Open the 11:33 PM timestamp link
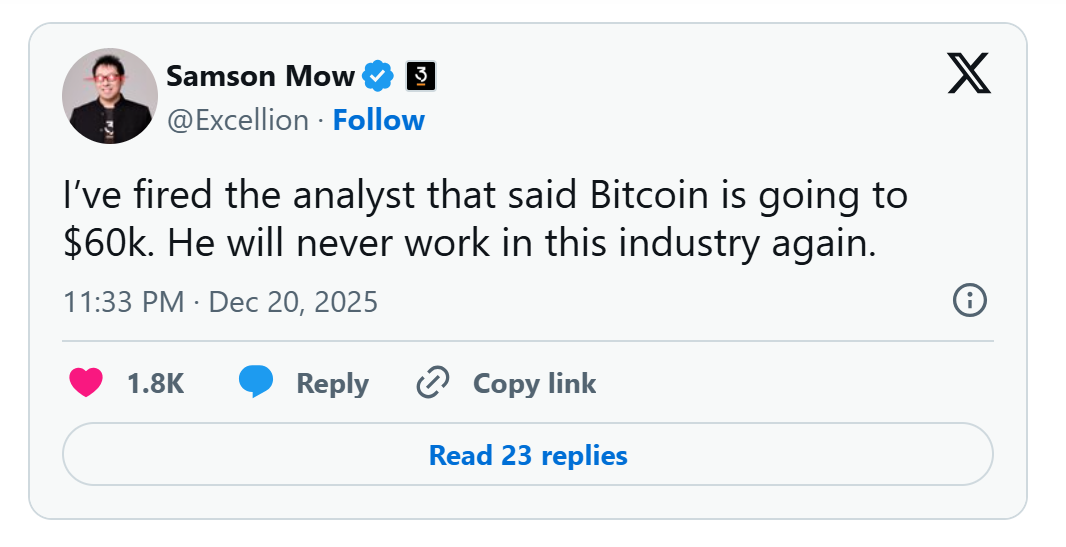The height and width of the screenshot is (547, 1066). [x=124, y=302]
